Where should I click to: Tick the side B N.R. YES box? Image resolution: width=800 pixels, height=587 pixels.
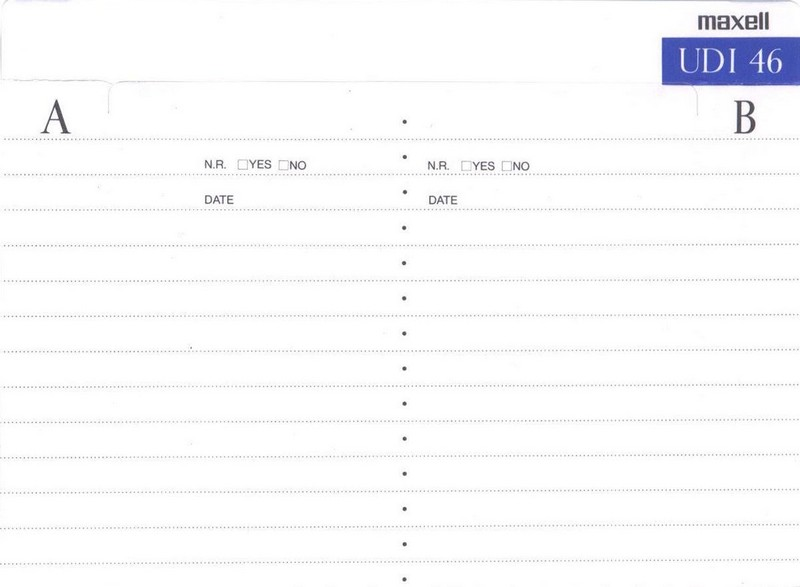point(467,165)
